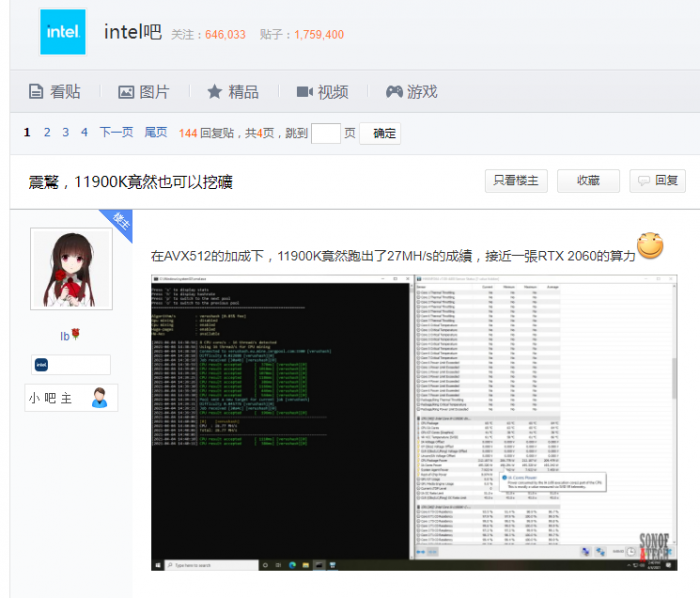Go to the 视频 tab
The image size is (700, 598).
pos(322,92)
